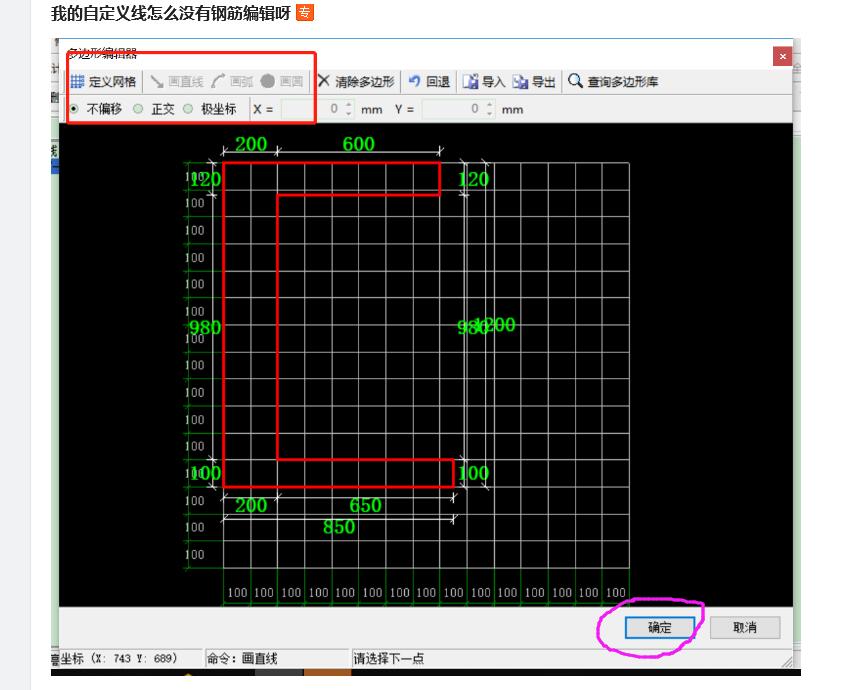
Task: Click the green 650 dimension label
Action: (x=365, y=505)
